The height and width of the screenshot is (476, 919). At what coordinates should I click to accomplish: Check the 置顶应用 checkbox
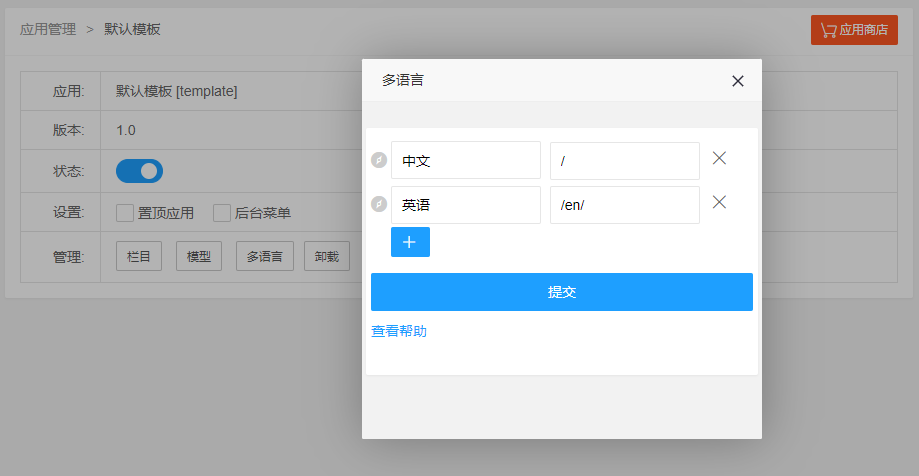click(x=125, y=213)
